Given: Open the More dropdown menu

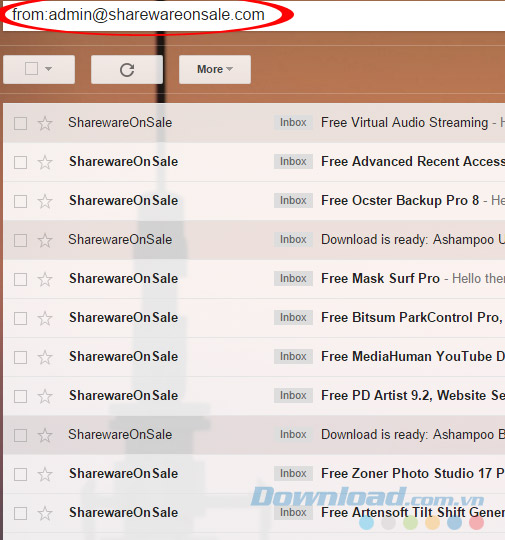Looking at the screenshot, I should click(215, 70).
